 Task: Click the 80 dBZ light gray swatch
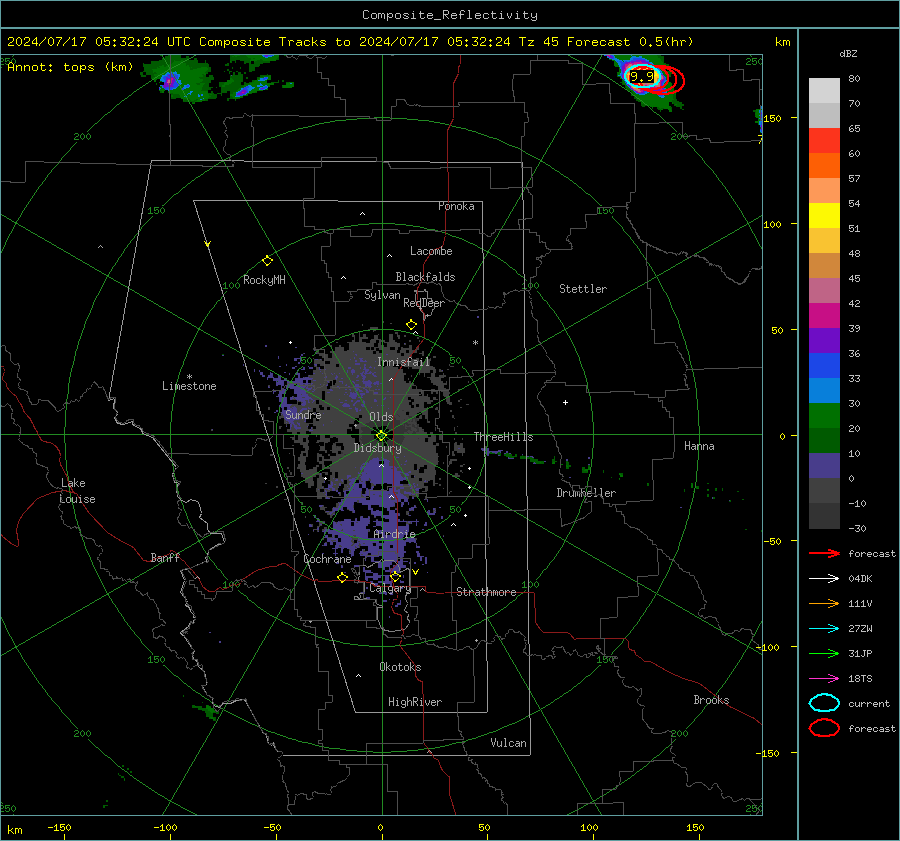[x=824, y=90]
